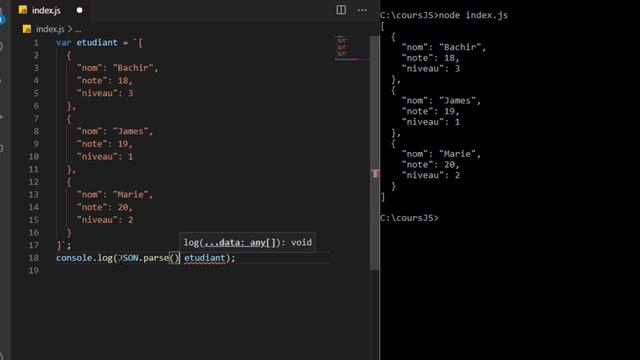This screenshot has width=640, height=360.
Task: Click the editor vertical scrollbar
Action: click(x=375, y=152)
